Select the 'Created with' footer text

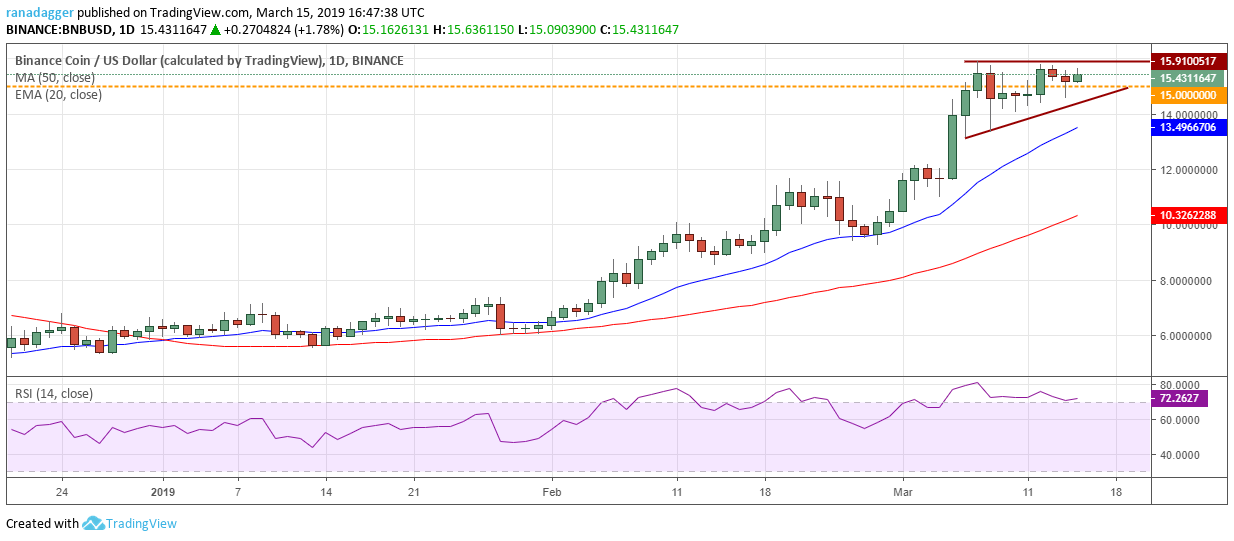click(42, 524)
